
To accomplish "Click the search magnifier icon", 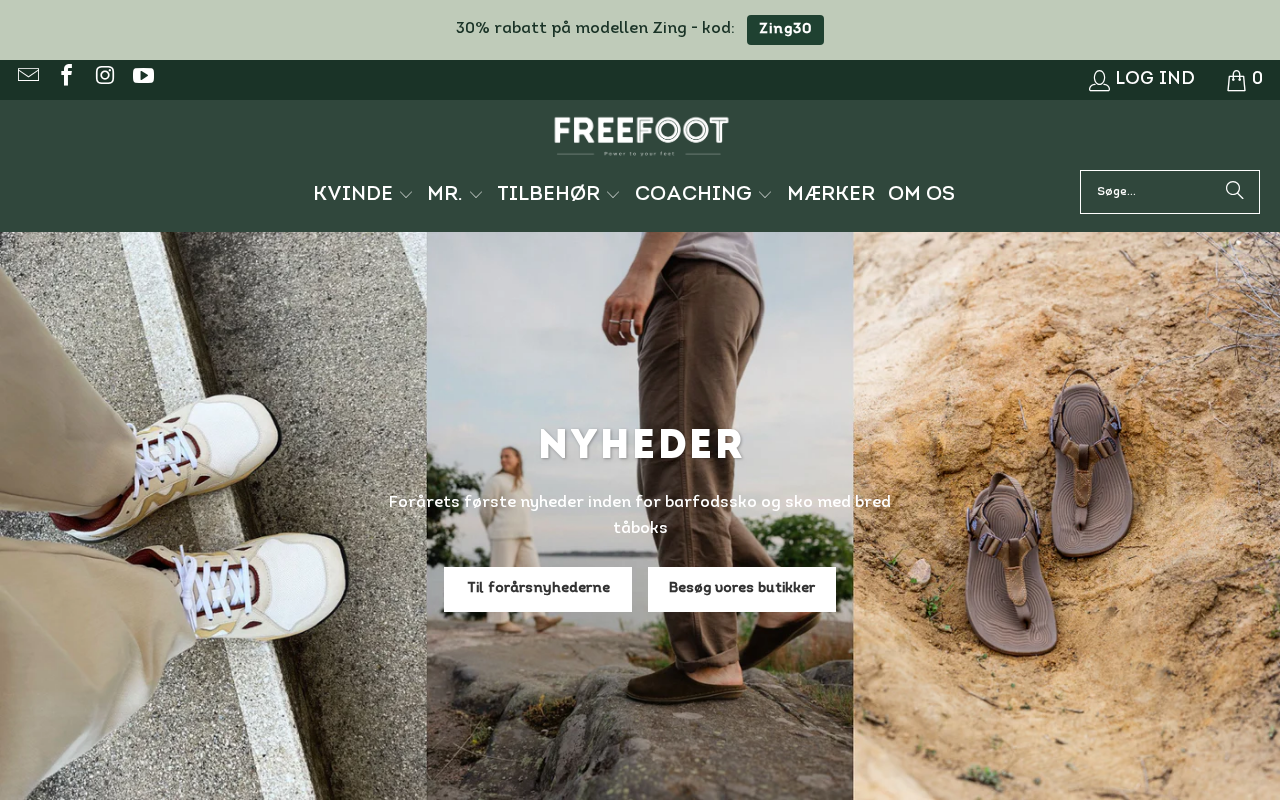I will [x=1235, y=190].
